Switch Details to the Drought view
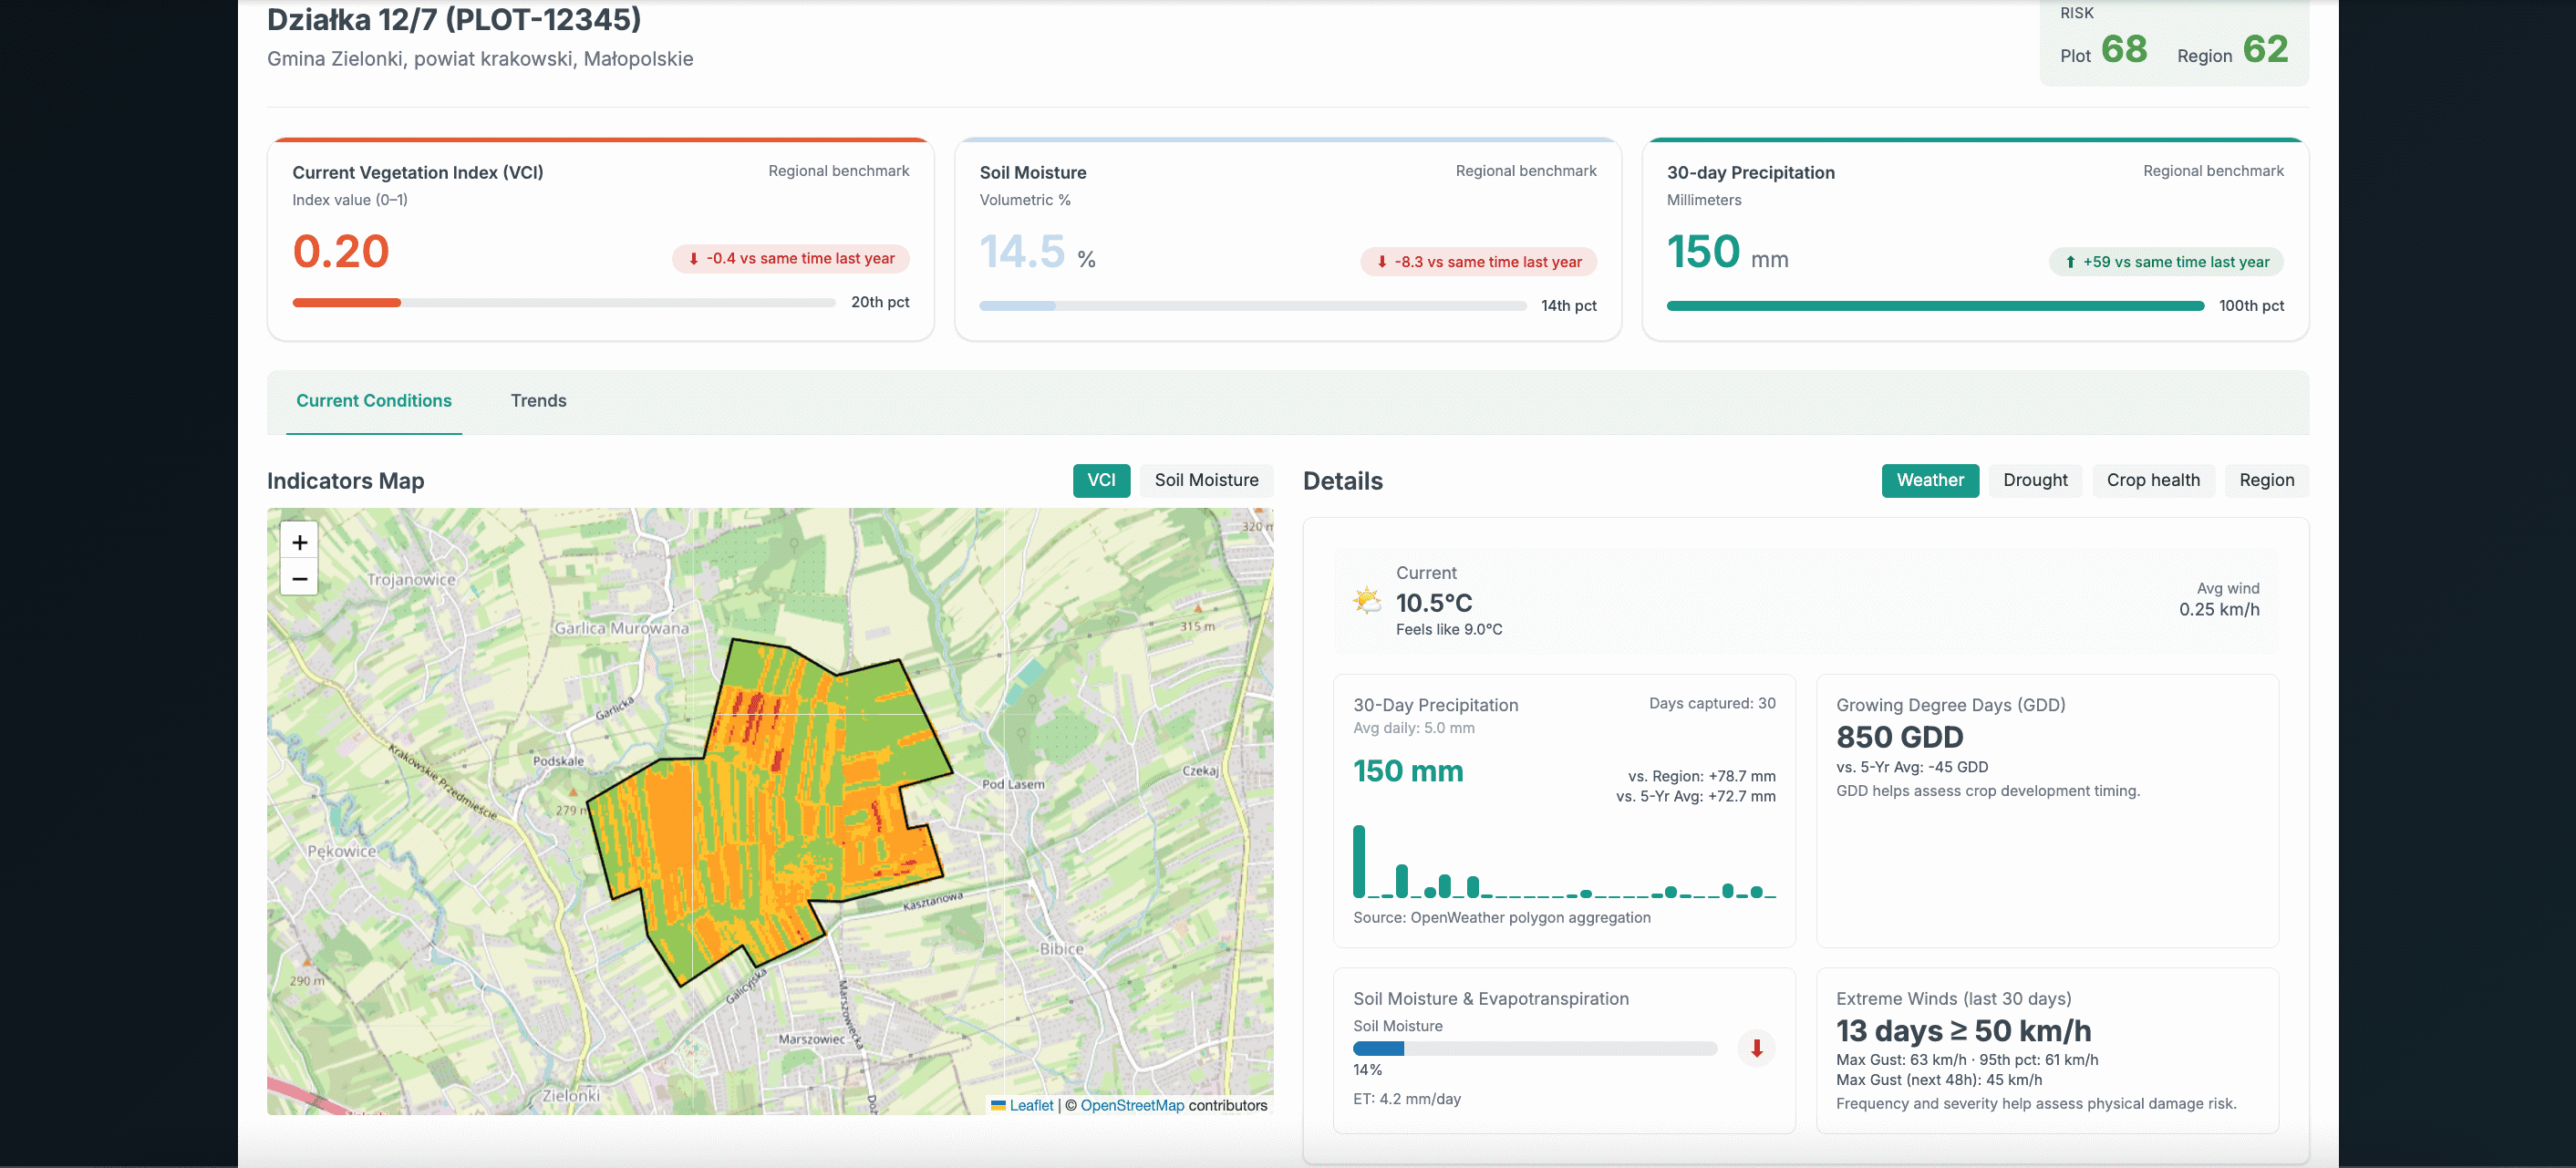This screenshot has height=1168, width=2576. (2035, 480)
